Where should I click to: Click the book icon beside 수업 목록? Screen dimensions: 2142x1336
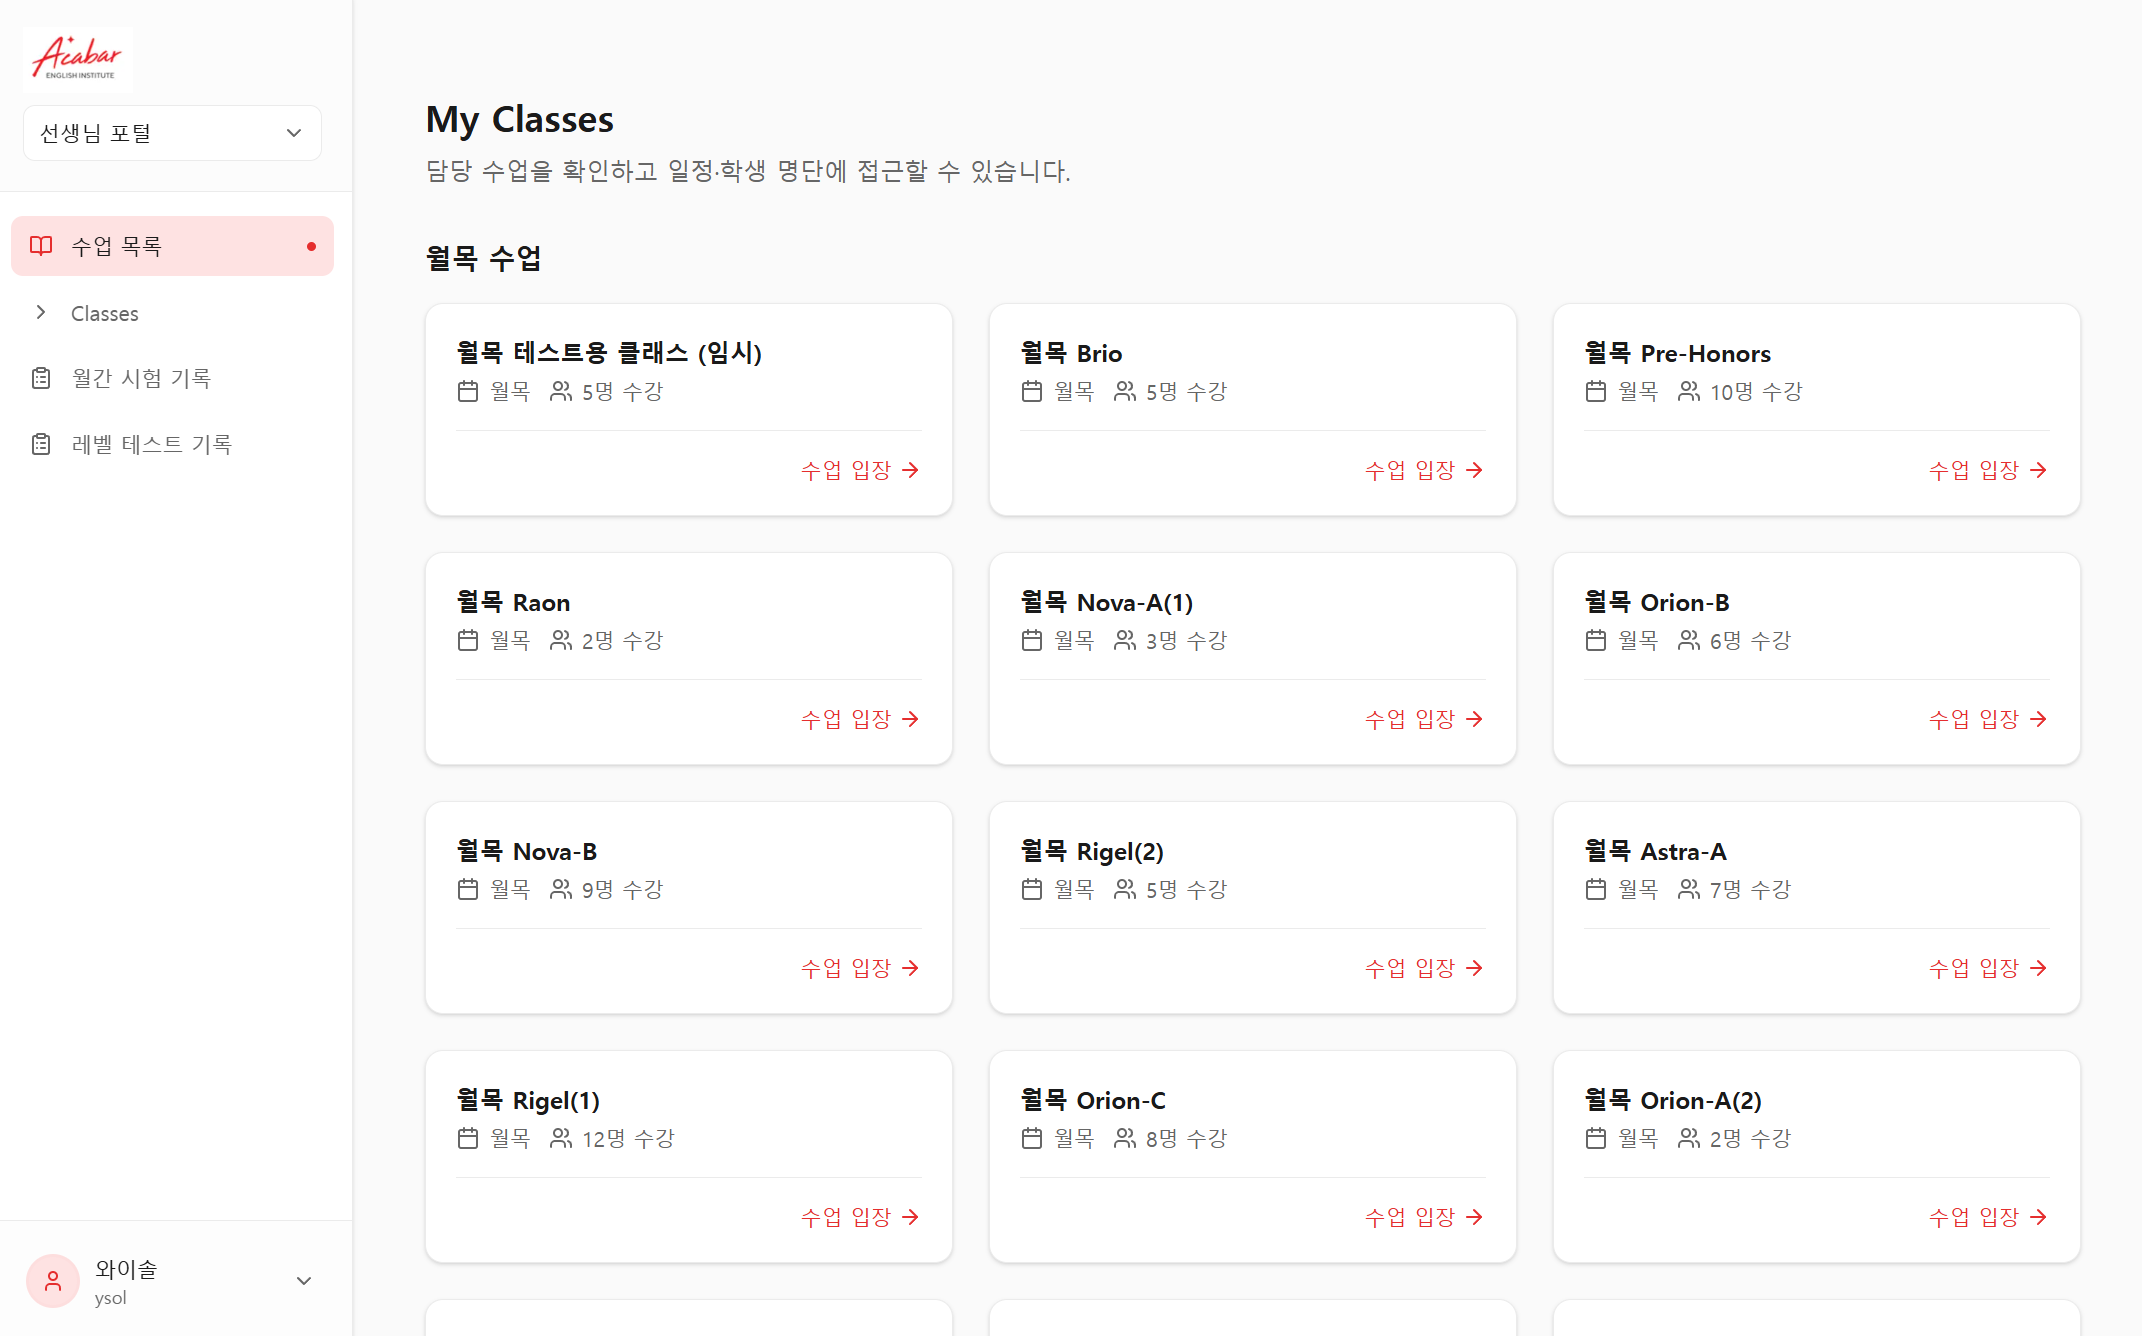(41, 246)
